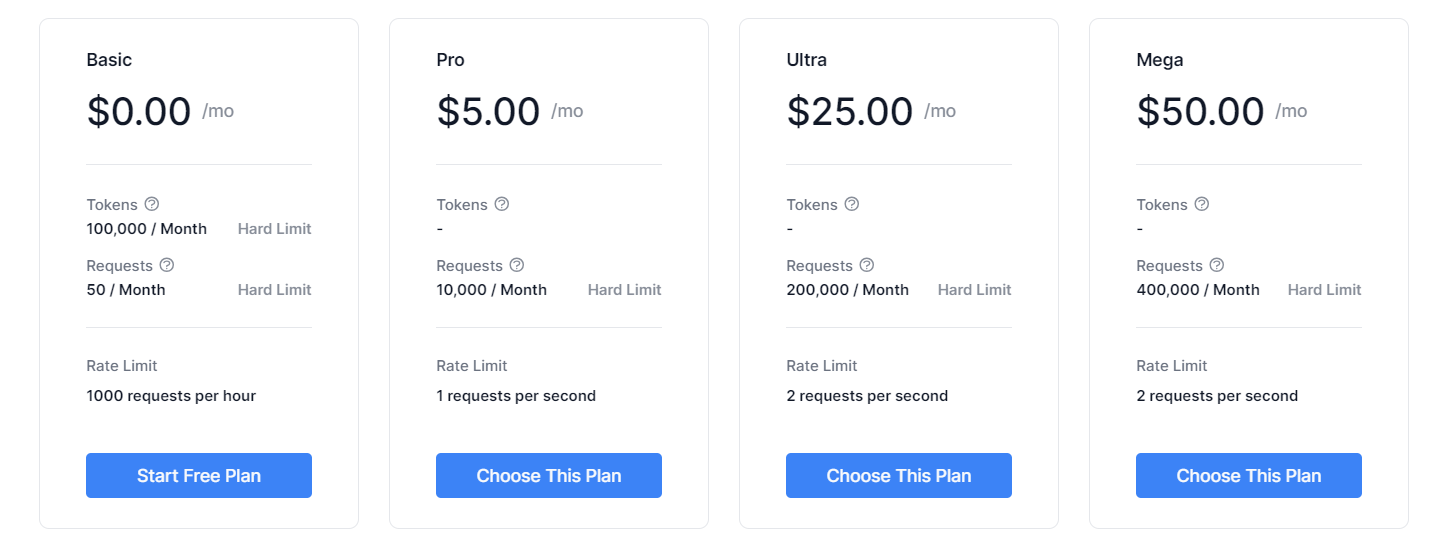The width and height of the screenshot is (1438, 550).
Task: Click the Basic plan title
Action: 109,60
